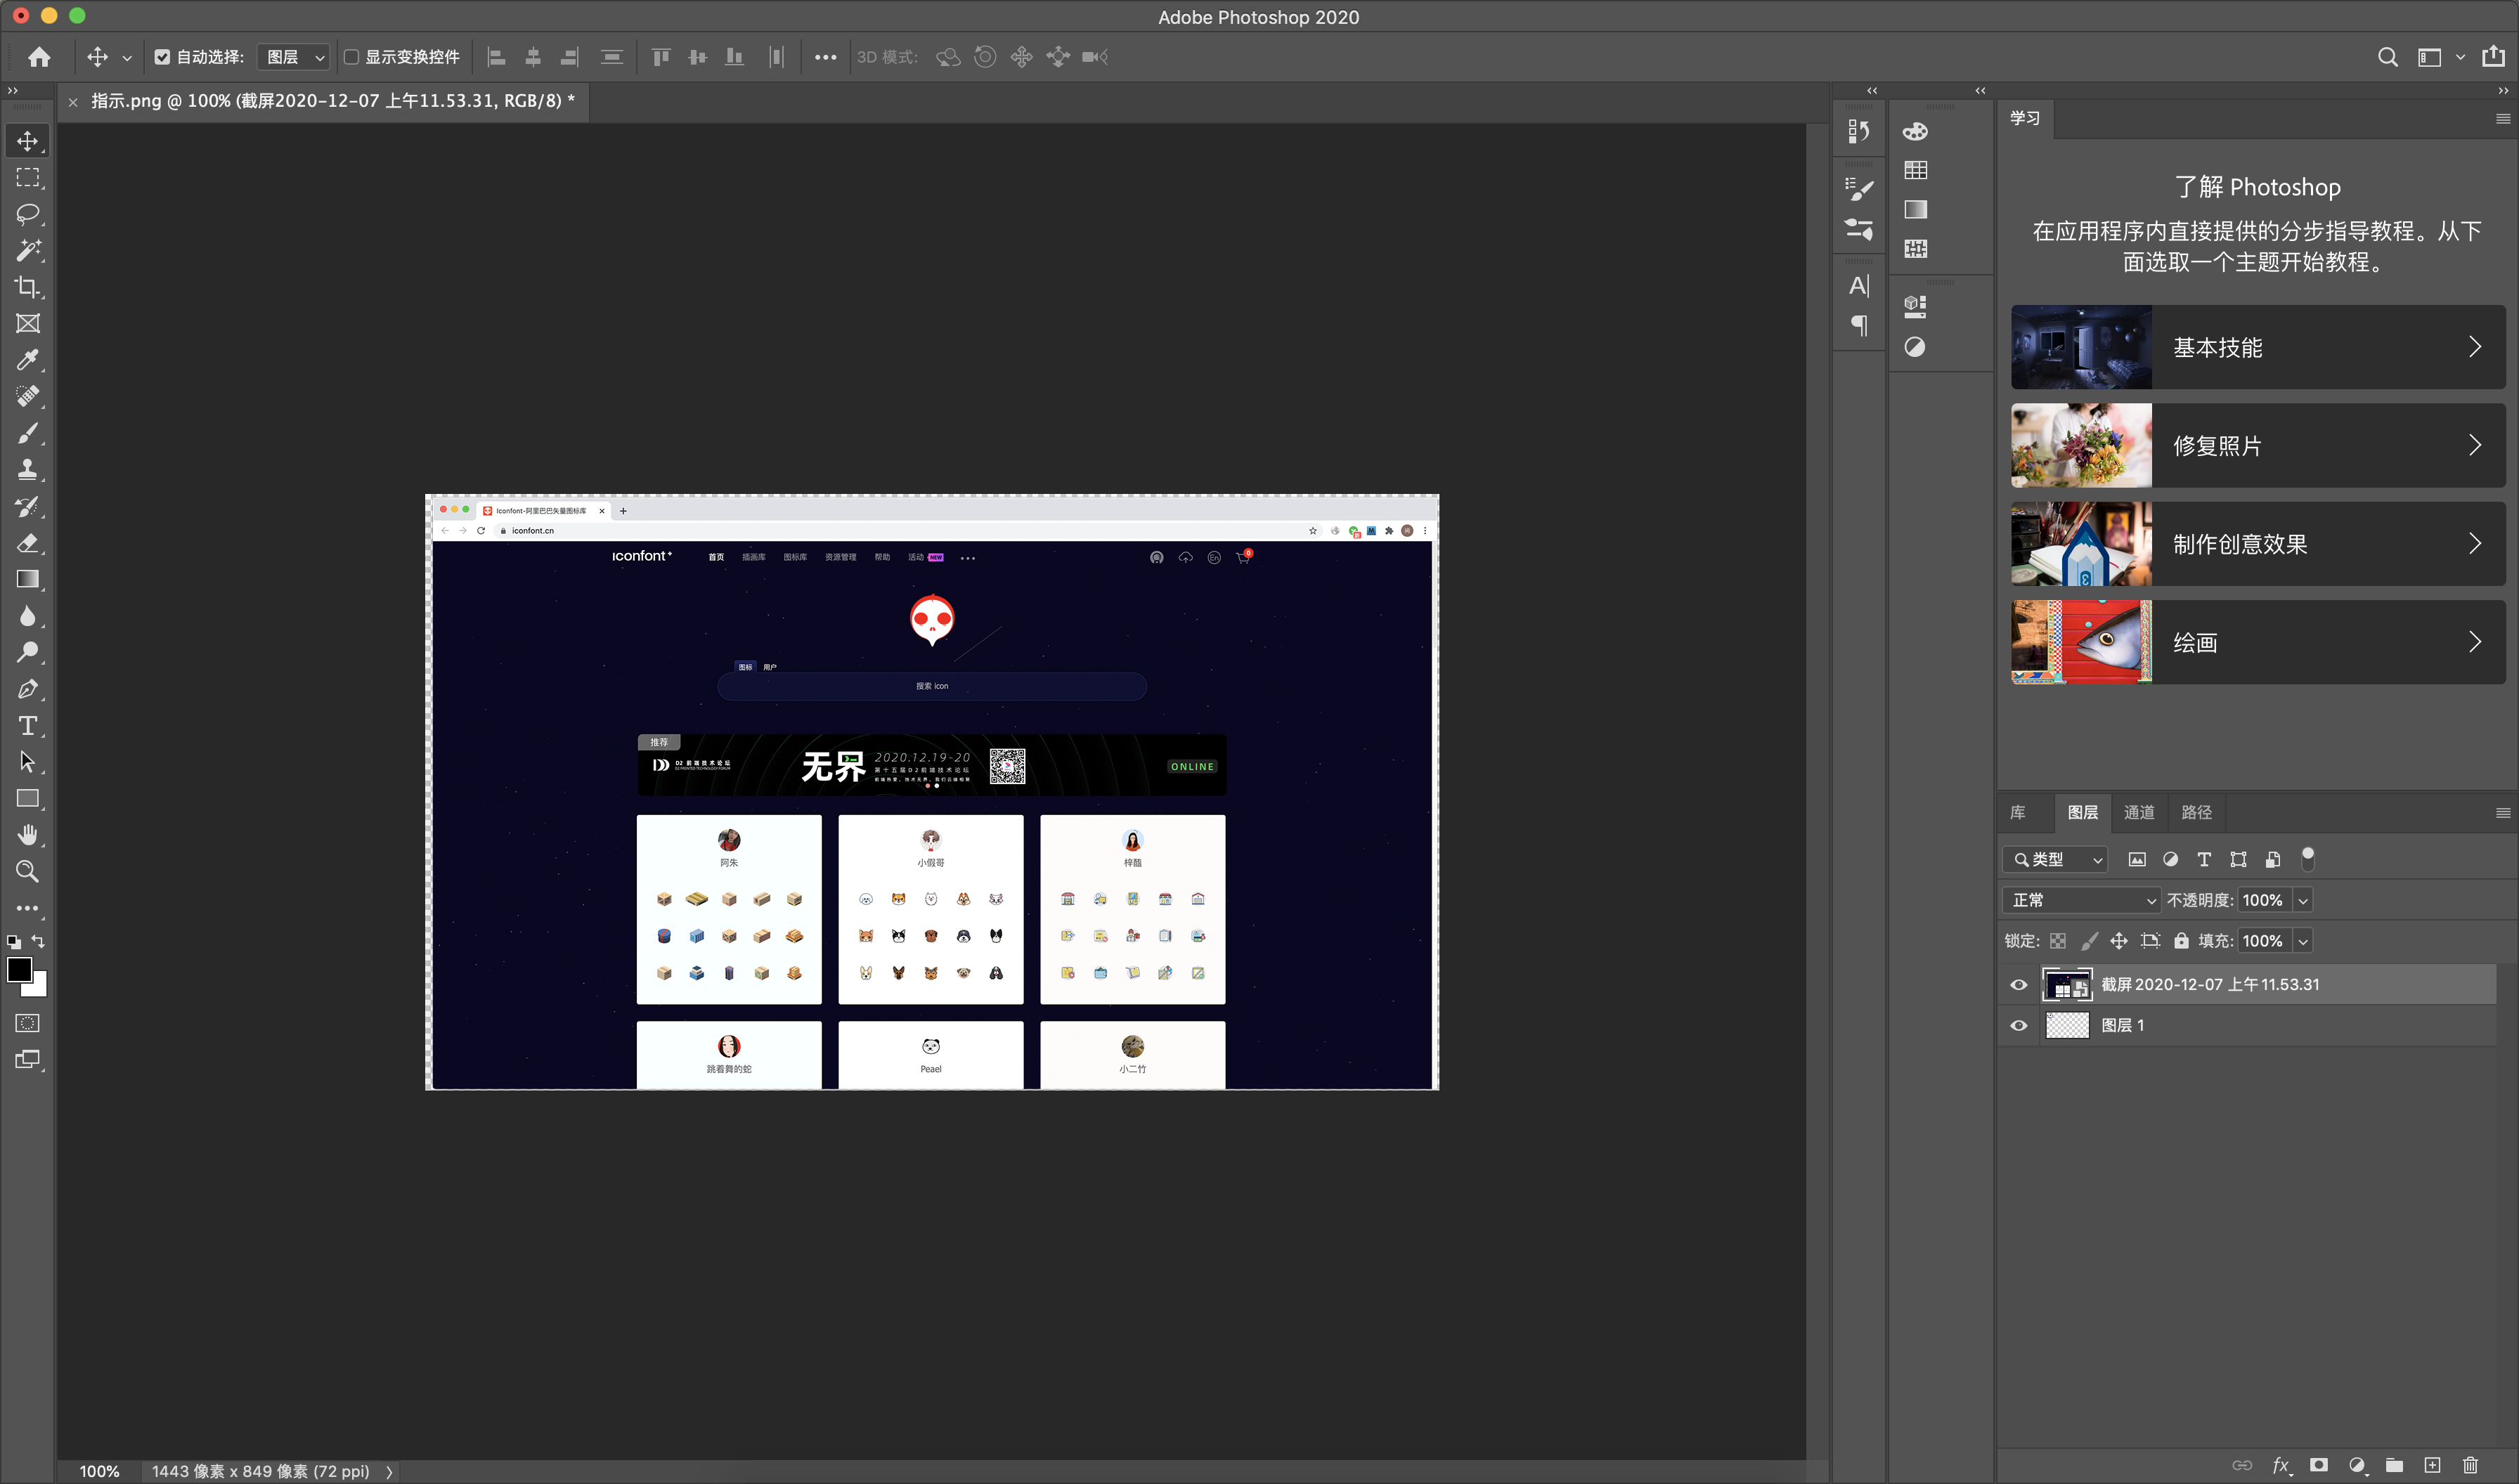2519x1484 pixels.
Task: Select the Frame tool
Action: point(28,323)
